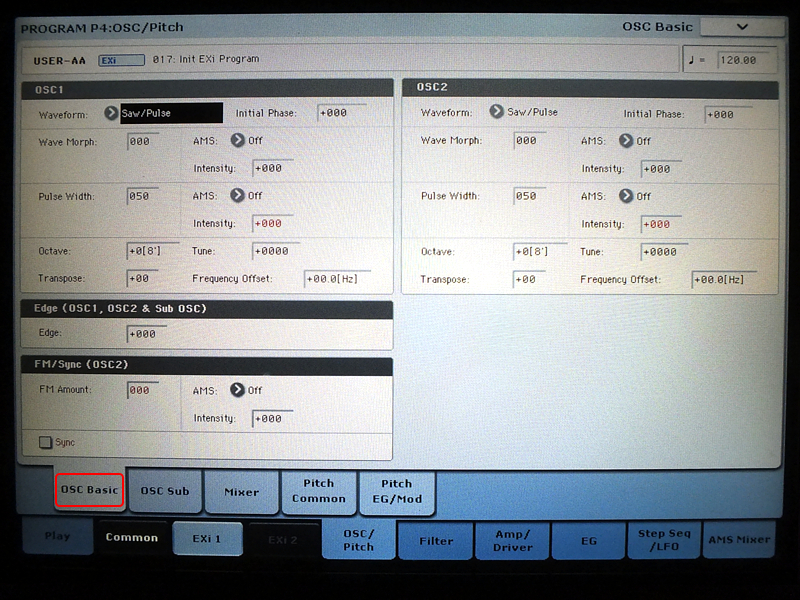Select the FM Amount value field
The height and width of the screenshot is (600, 800).
(x=143, y=390)
